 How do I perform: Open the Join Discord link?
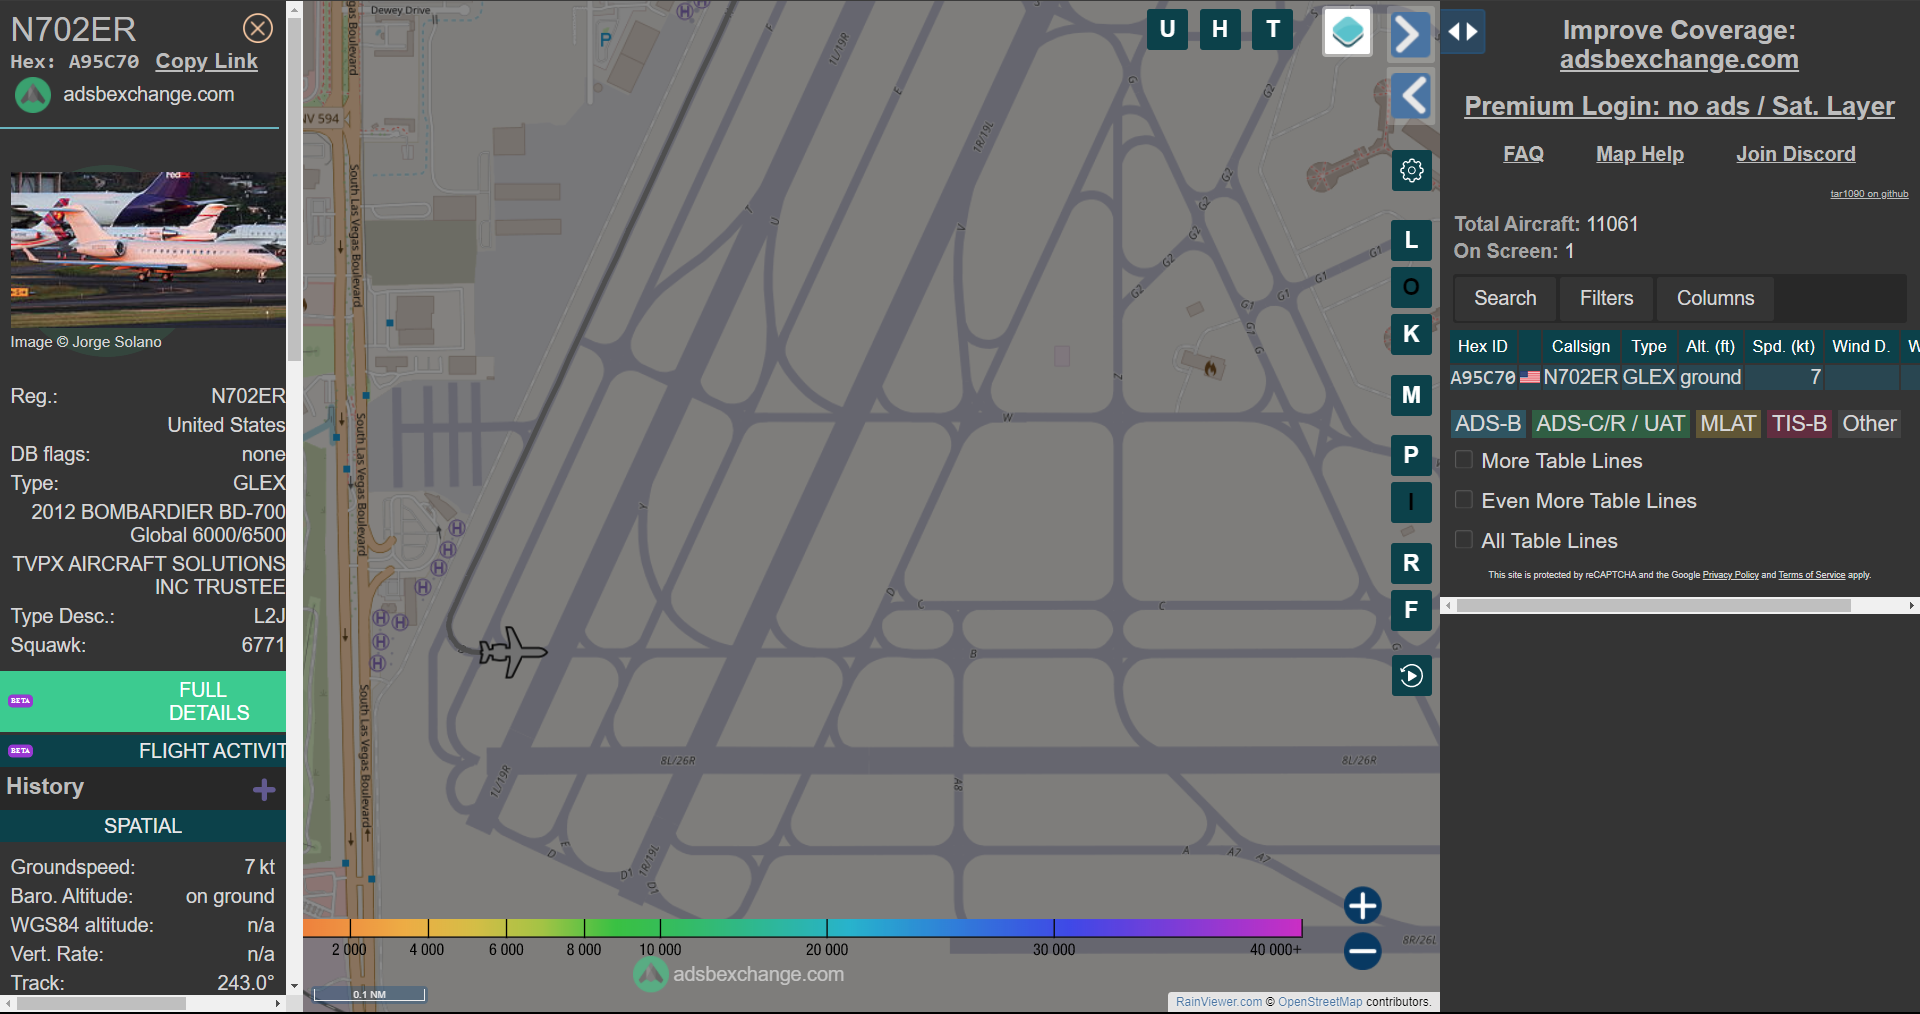1796,154
